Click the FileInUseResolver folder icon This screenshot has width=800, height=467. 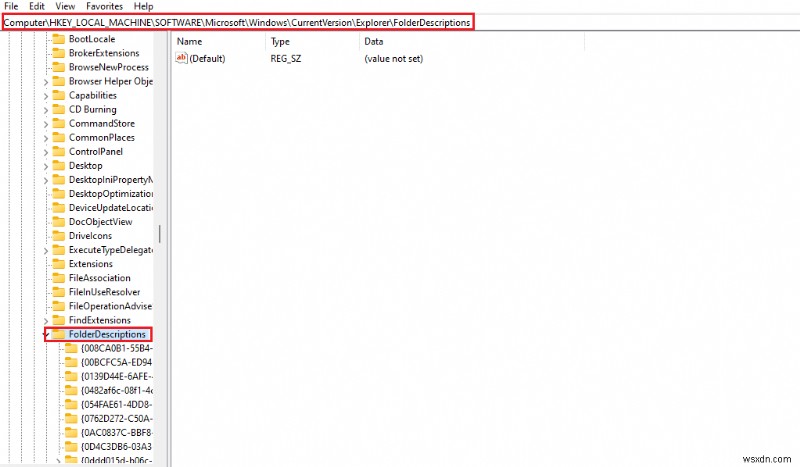pyautogui.click(x=59, y=292)
